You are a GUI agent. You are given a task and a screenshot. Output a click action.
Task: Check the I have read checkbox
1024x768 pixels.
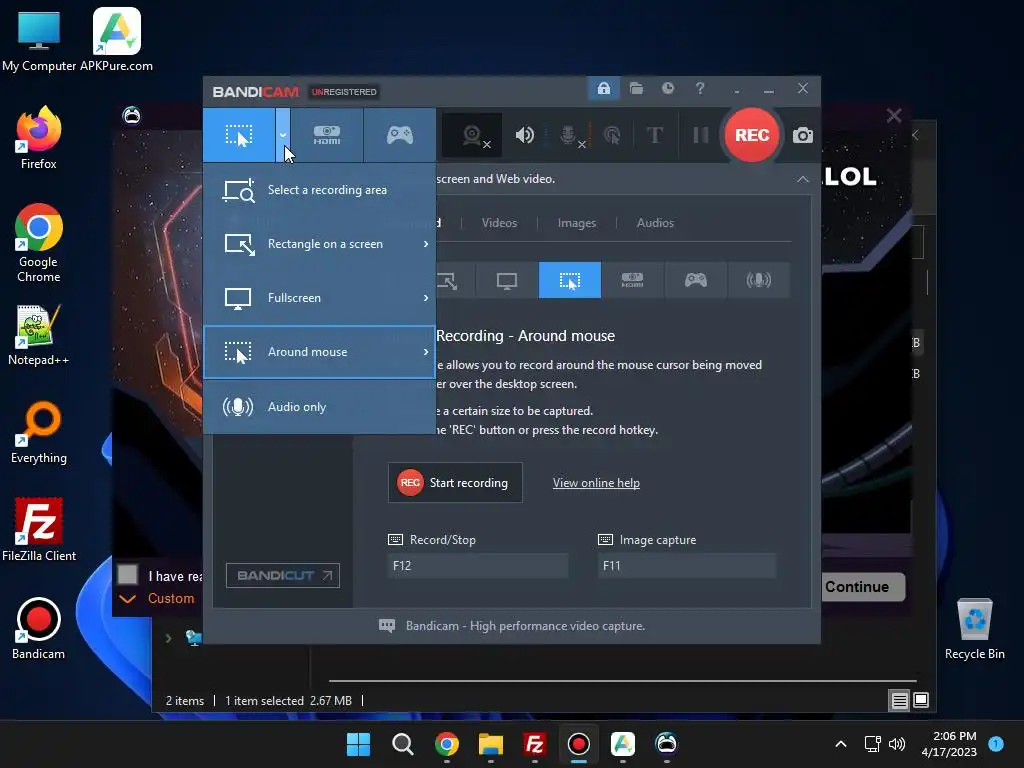pyautogui.click(x=127, y=575)
